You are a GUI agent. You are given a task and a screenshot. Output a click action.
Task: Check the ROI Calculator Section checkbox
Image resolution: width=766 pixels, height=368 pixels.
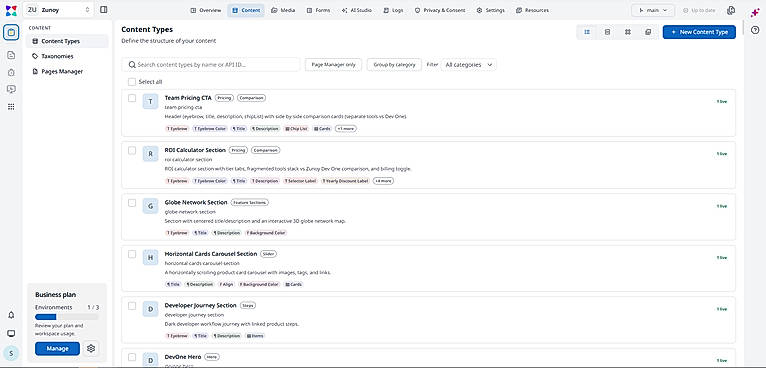tap(132, 151)
